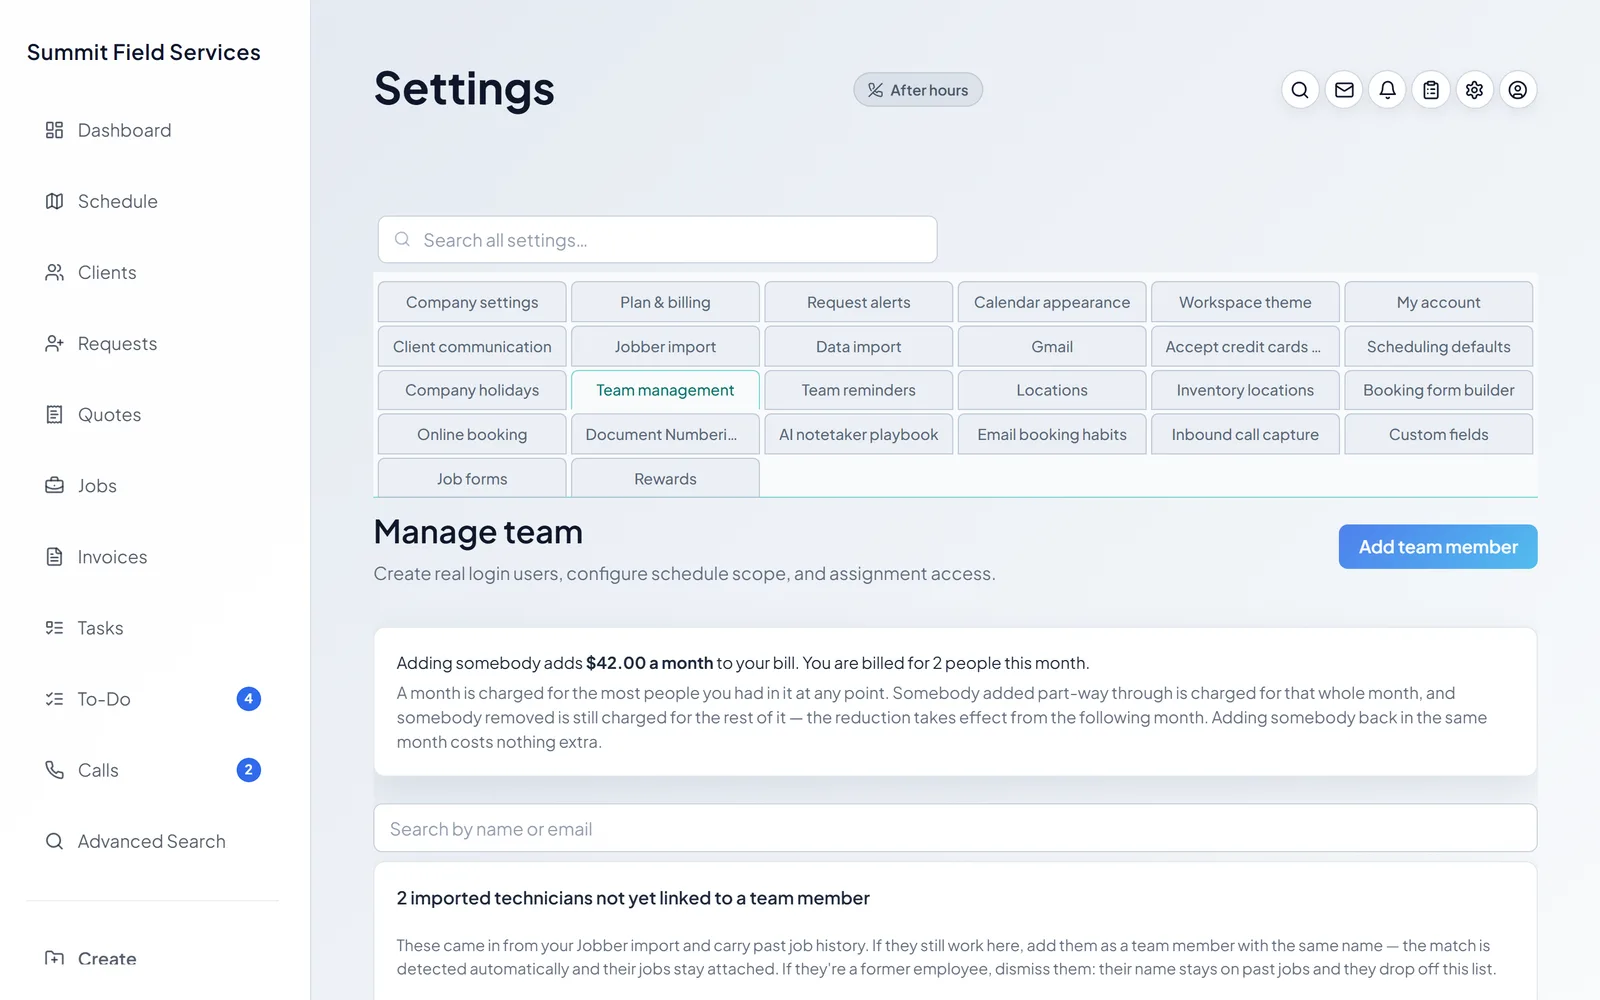Click the Invoices file icon
The image size is (1600, 1000).
click(55, 556)
